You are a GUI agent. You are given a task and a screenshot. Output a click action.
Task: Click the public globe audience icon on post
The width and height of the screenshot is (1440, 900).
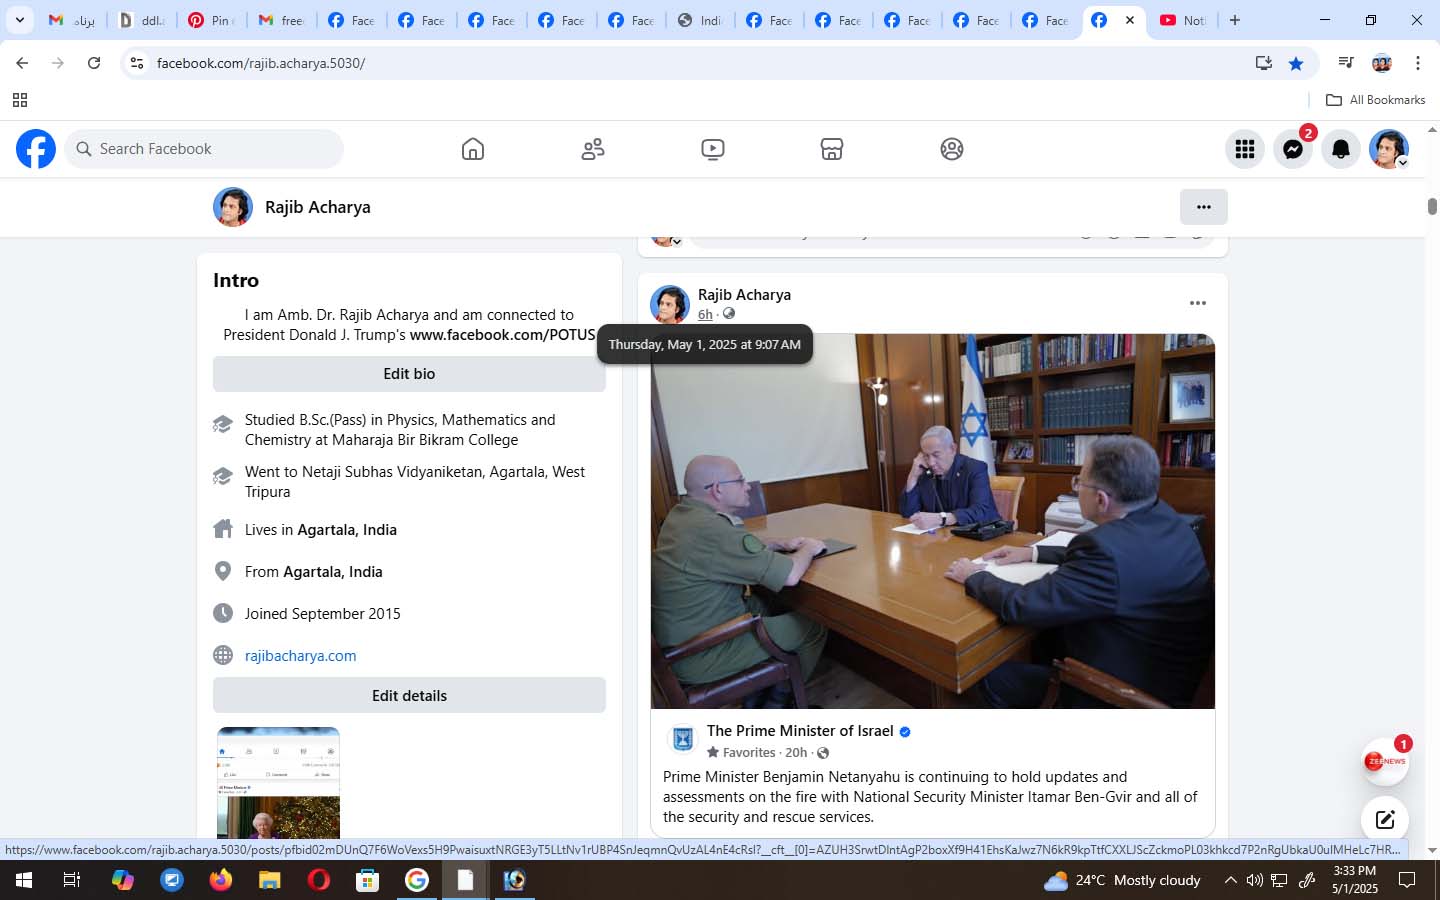pos(729,314)
